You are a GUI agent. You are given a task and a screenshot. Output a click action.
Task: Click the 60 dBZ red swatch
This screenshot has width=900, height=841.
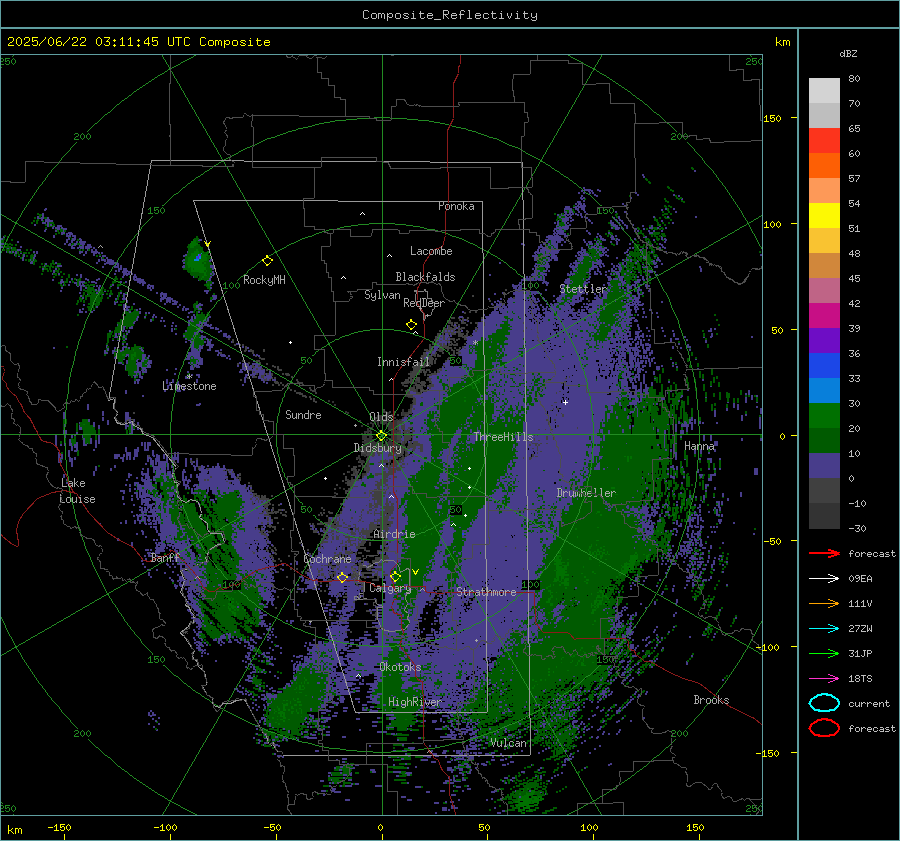click(824, 141)
